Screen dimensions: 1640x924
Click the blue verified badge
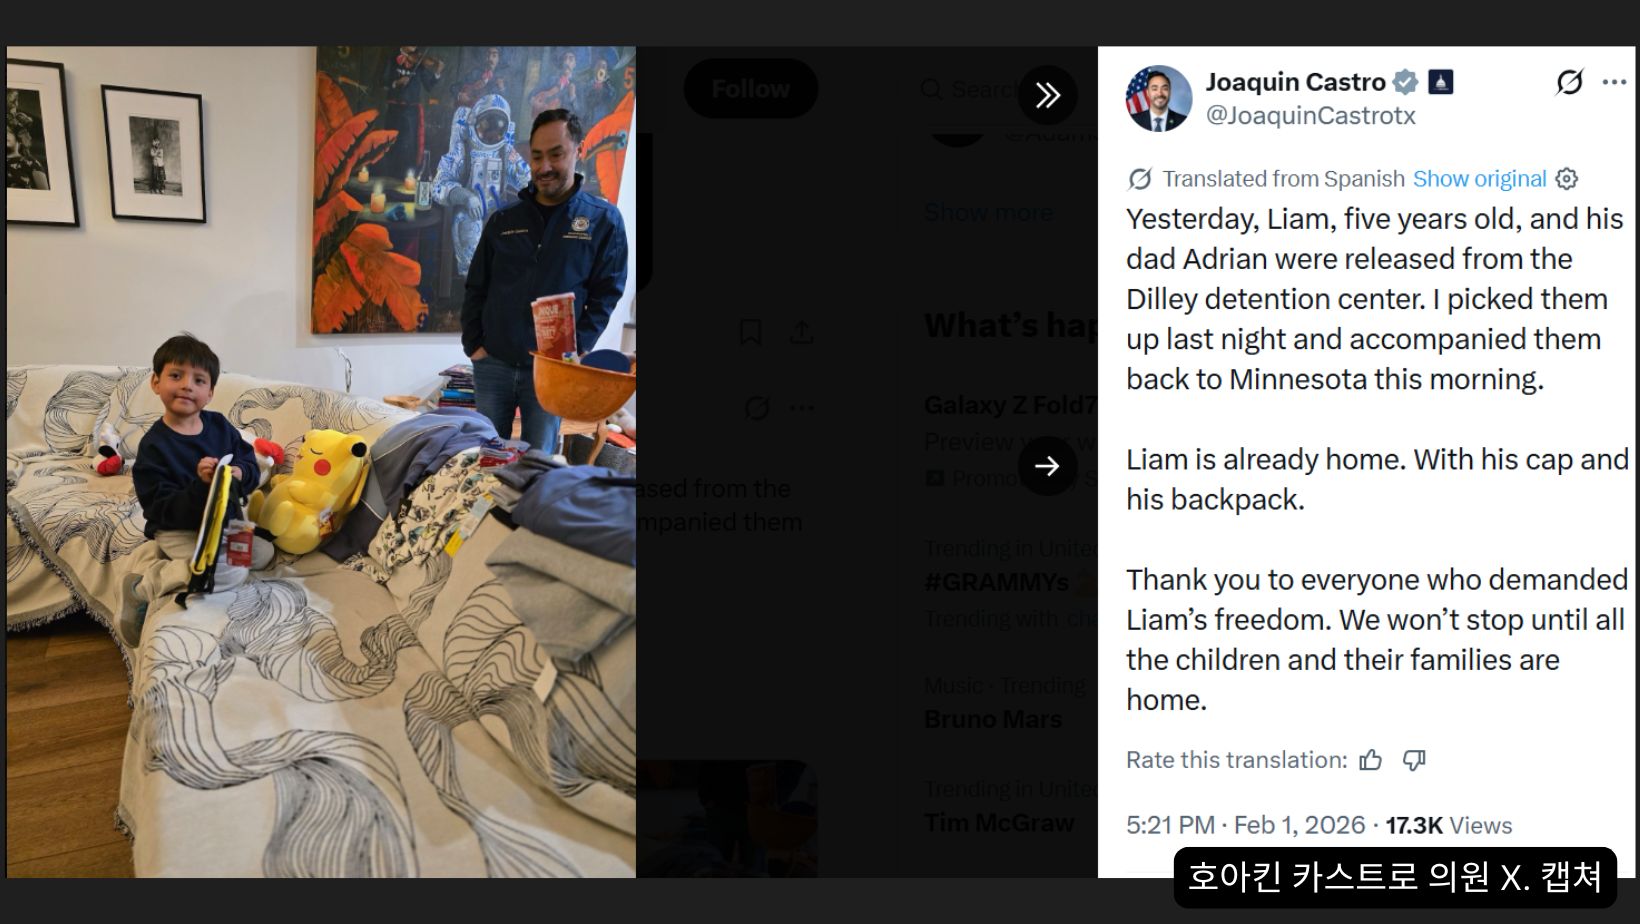coord(1405,82)
